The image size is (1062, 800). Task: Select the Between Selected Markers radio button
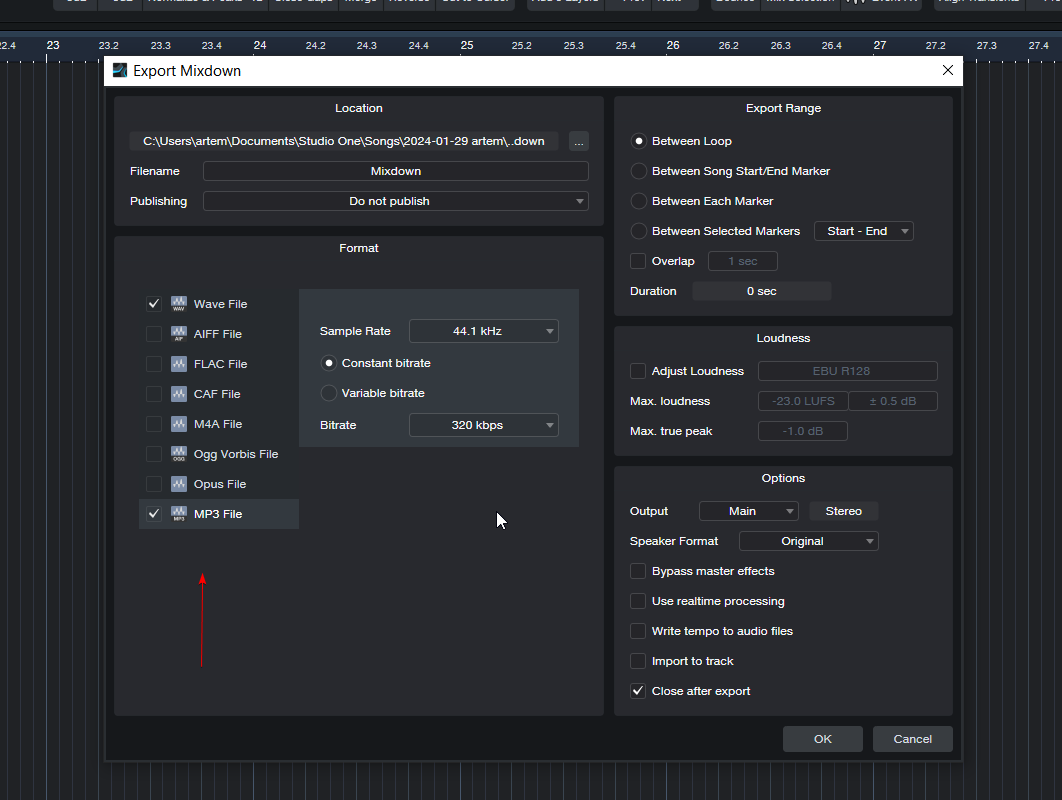click(x=638, y=231)
